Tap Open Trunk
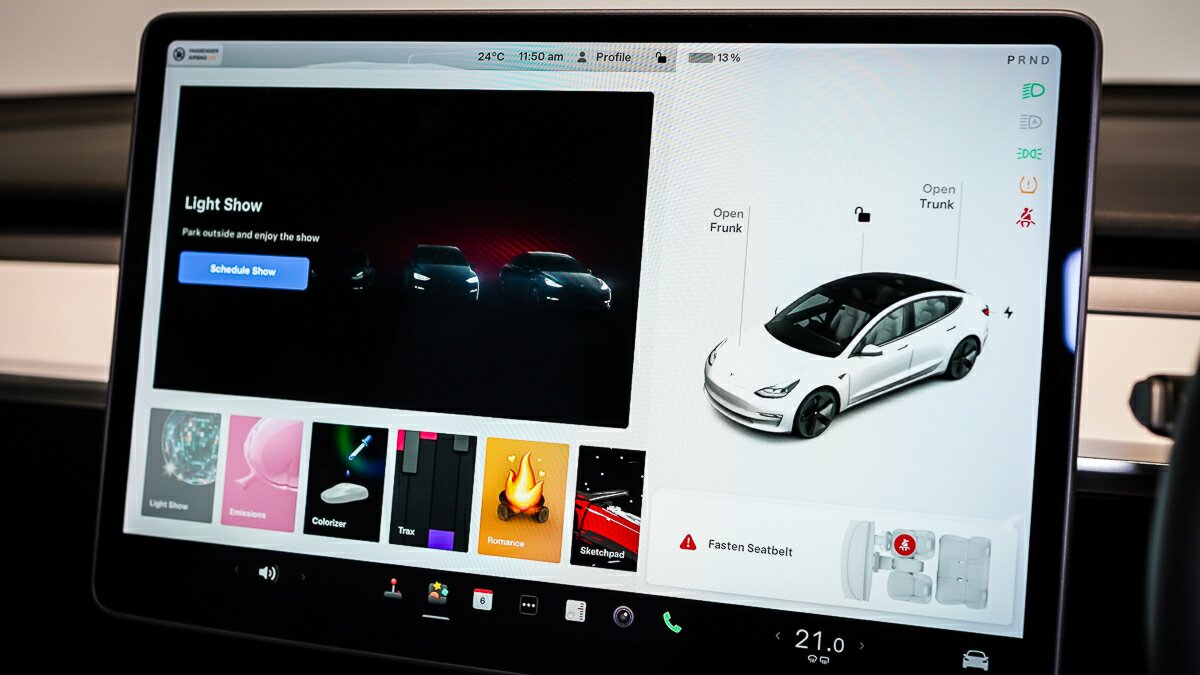This screenshot has width=1200, height=675. point(938,196)
